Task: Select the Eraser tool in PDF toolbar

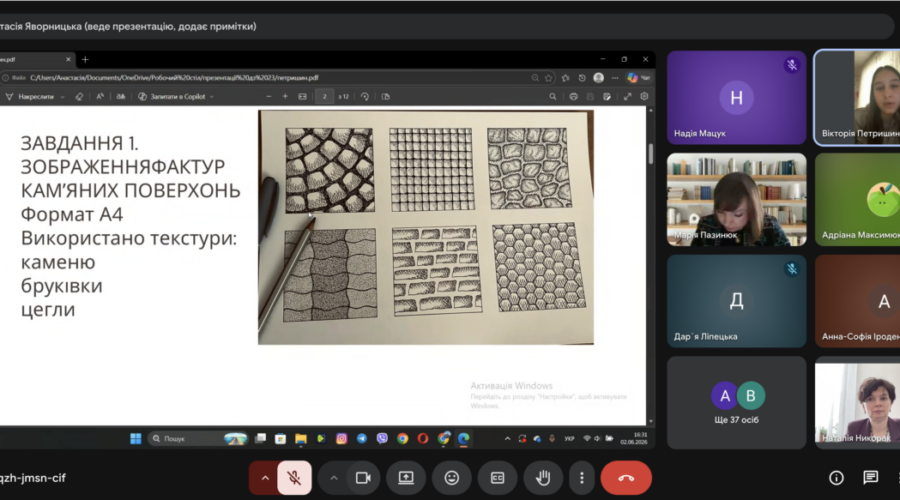Action: coord(79,96)
